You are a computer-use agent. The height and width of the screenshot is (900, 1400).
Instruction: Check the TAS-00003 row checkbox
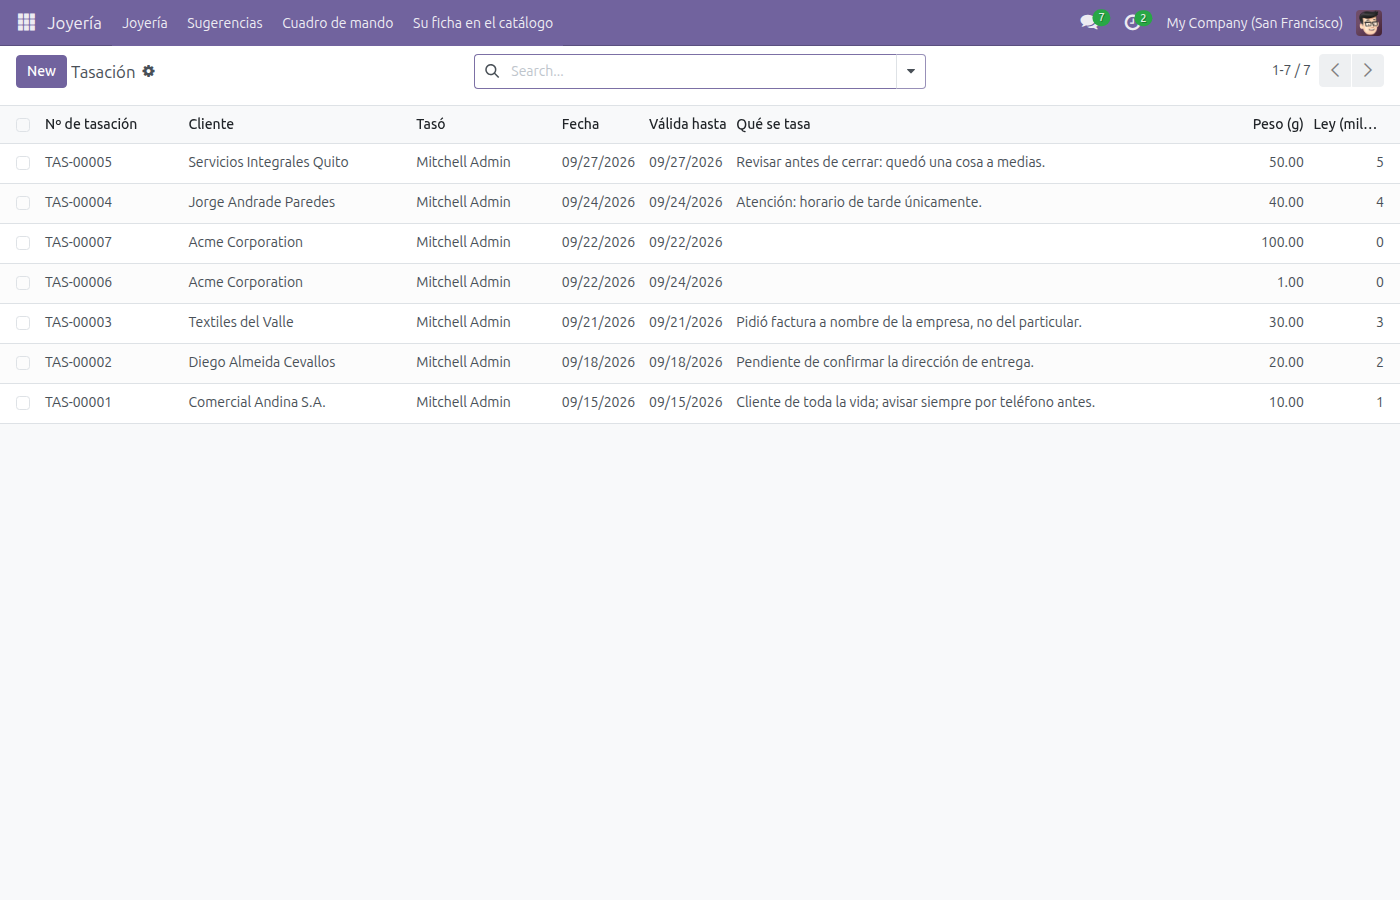23,323
